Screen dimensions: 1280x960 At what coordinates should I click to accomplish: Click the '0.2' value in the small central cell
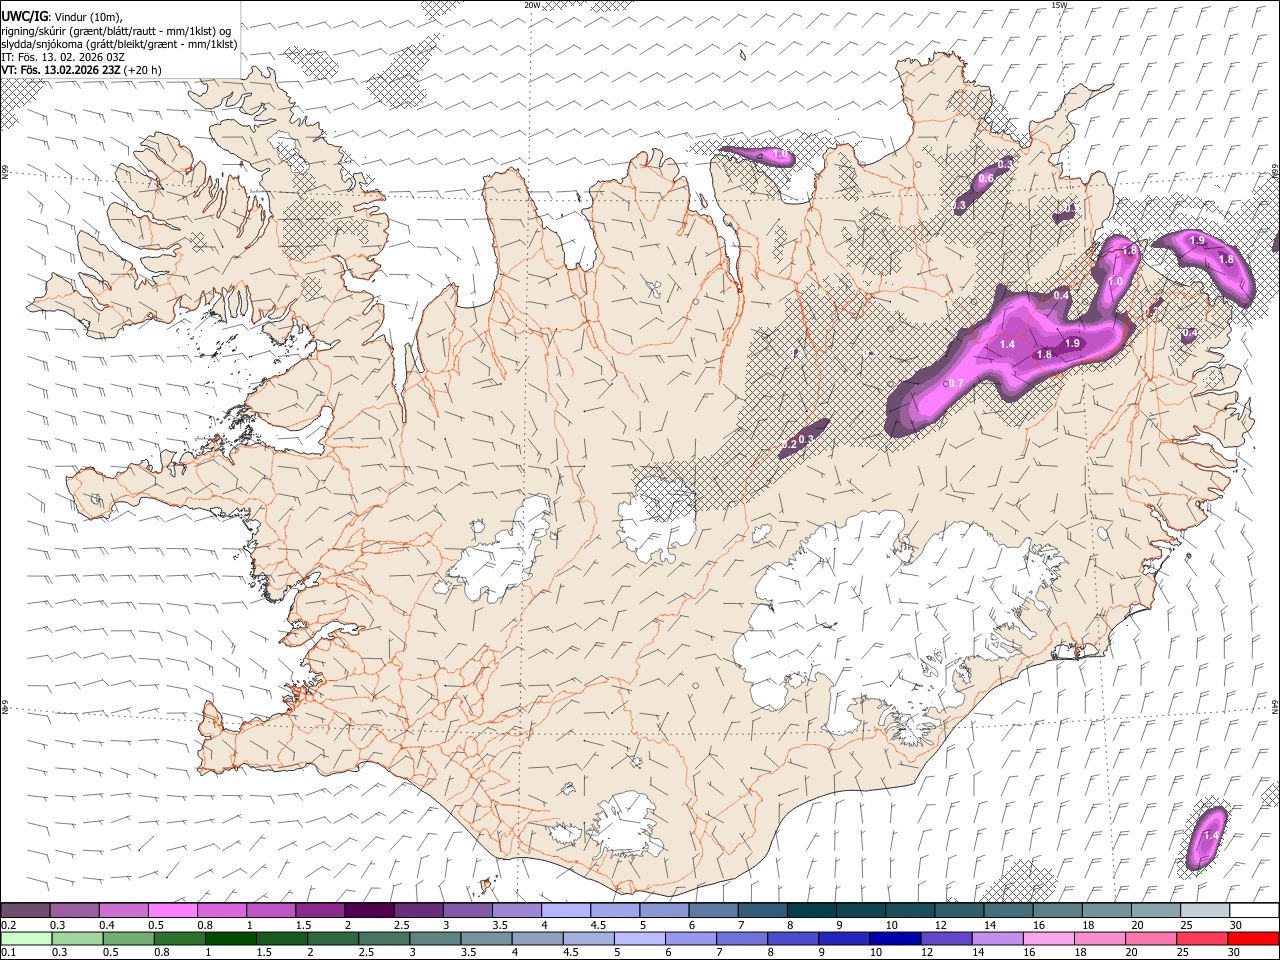pos(789,444)
